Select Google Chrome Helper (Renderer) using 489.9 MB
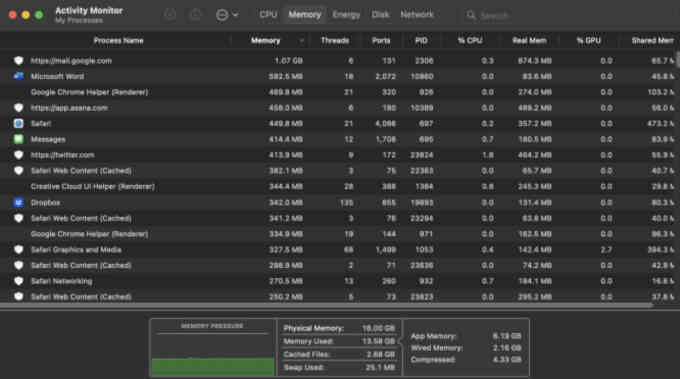The height and width of the screenshot is (379, 680). pos(89,92)
